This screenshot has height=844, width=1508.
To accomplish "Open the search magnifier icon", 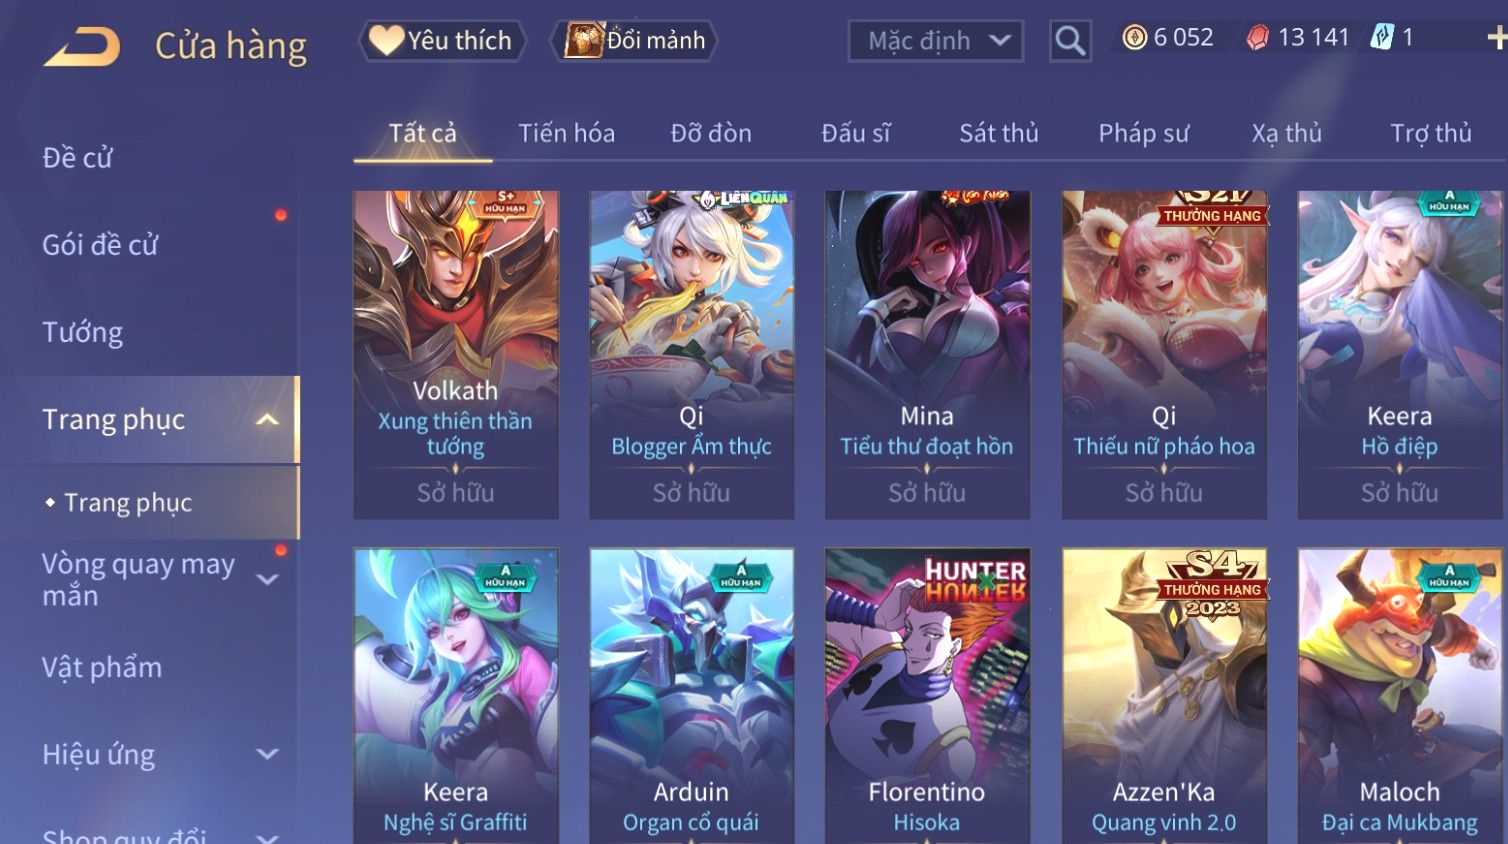I will (1070, 41).
